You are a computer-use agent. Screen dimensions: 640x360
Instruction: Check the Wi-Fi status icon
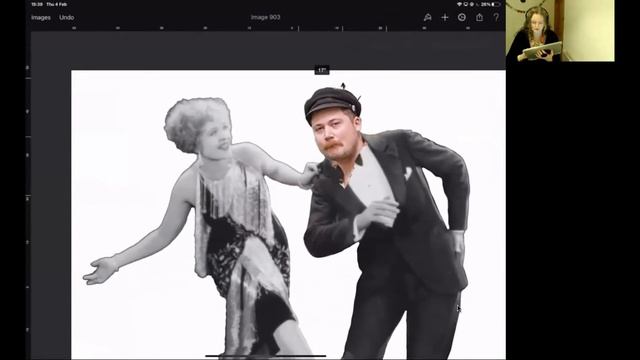[x=459, y=4]
